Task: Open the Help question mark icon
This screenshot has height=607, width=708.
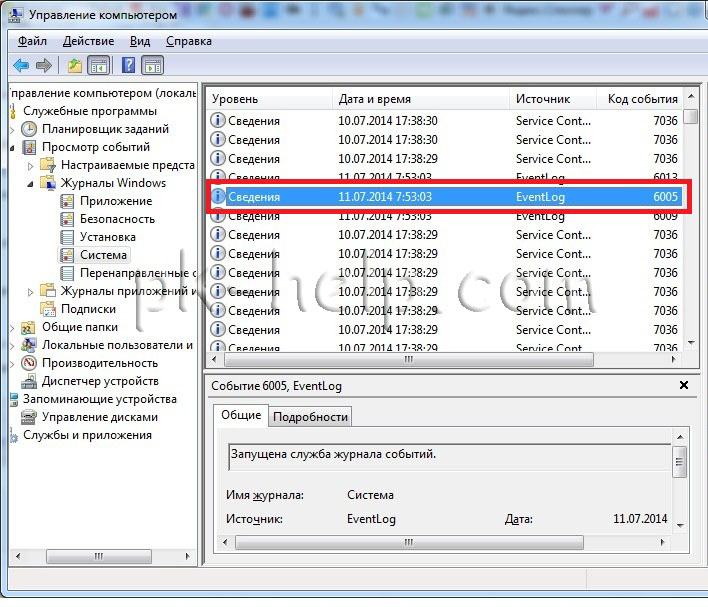Action: [128, 65]
